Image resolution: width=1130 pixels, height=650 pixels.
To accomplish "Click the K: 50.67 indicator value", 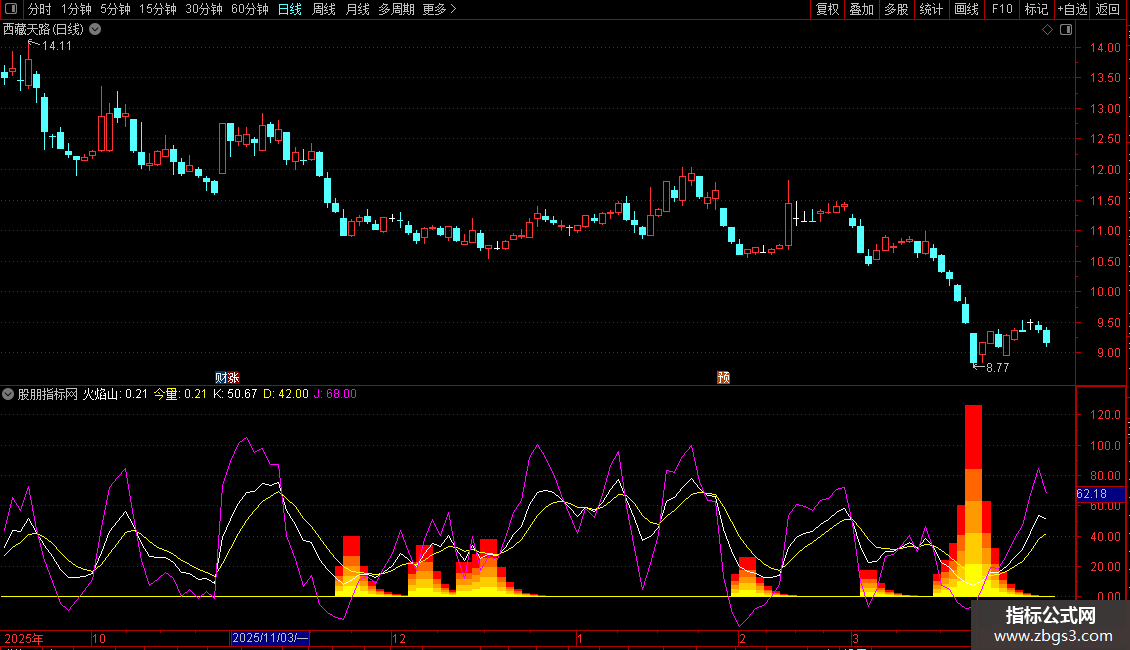I will [235, 394].
